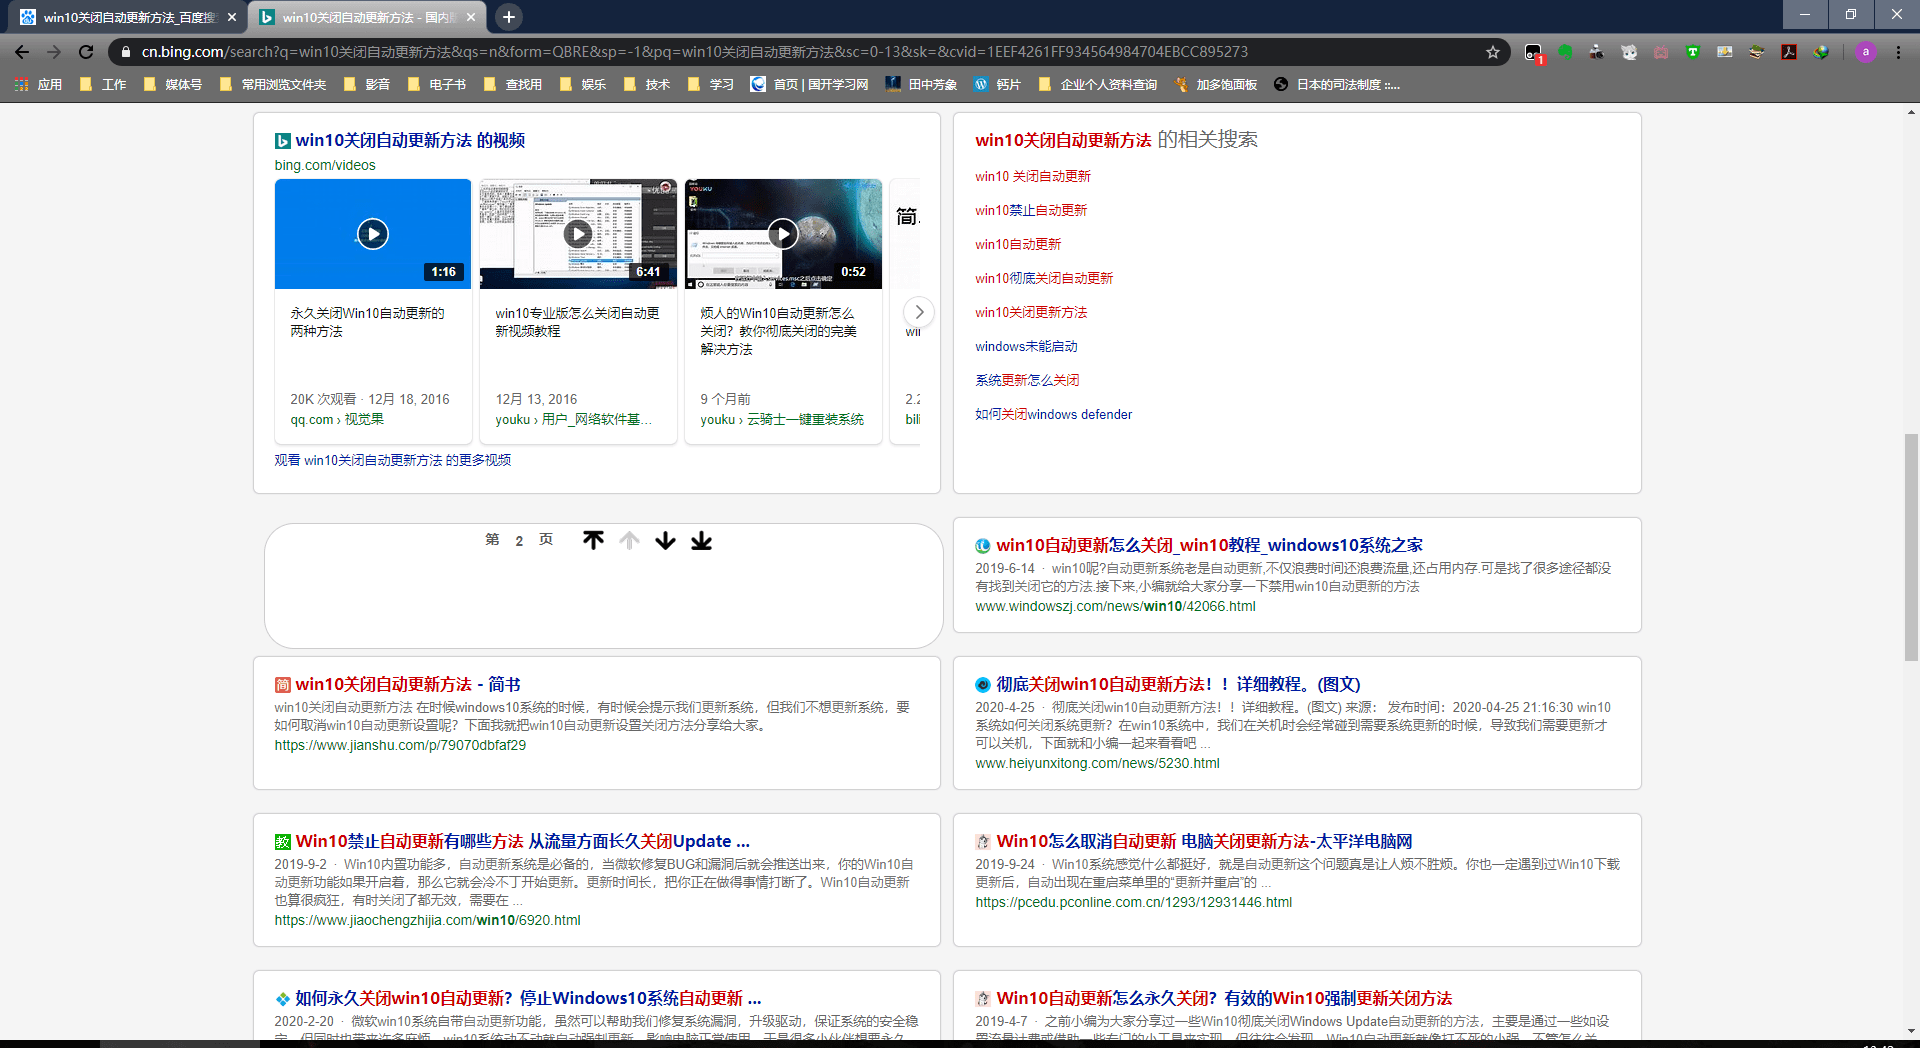Play the 6:41 video thumbnail
The height and width of the screenshot is (1048, 1920).
point(578,234)
